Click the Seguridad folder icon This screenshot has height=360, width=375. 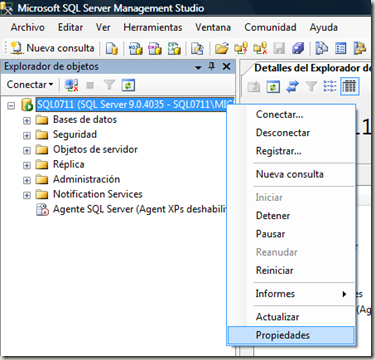tap(42, 135)
